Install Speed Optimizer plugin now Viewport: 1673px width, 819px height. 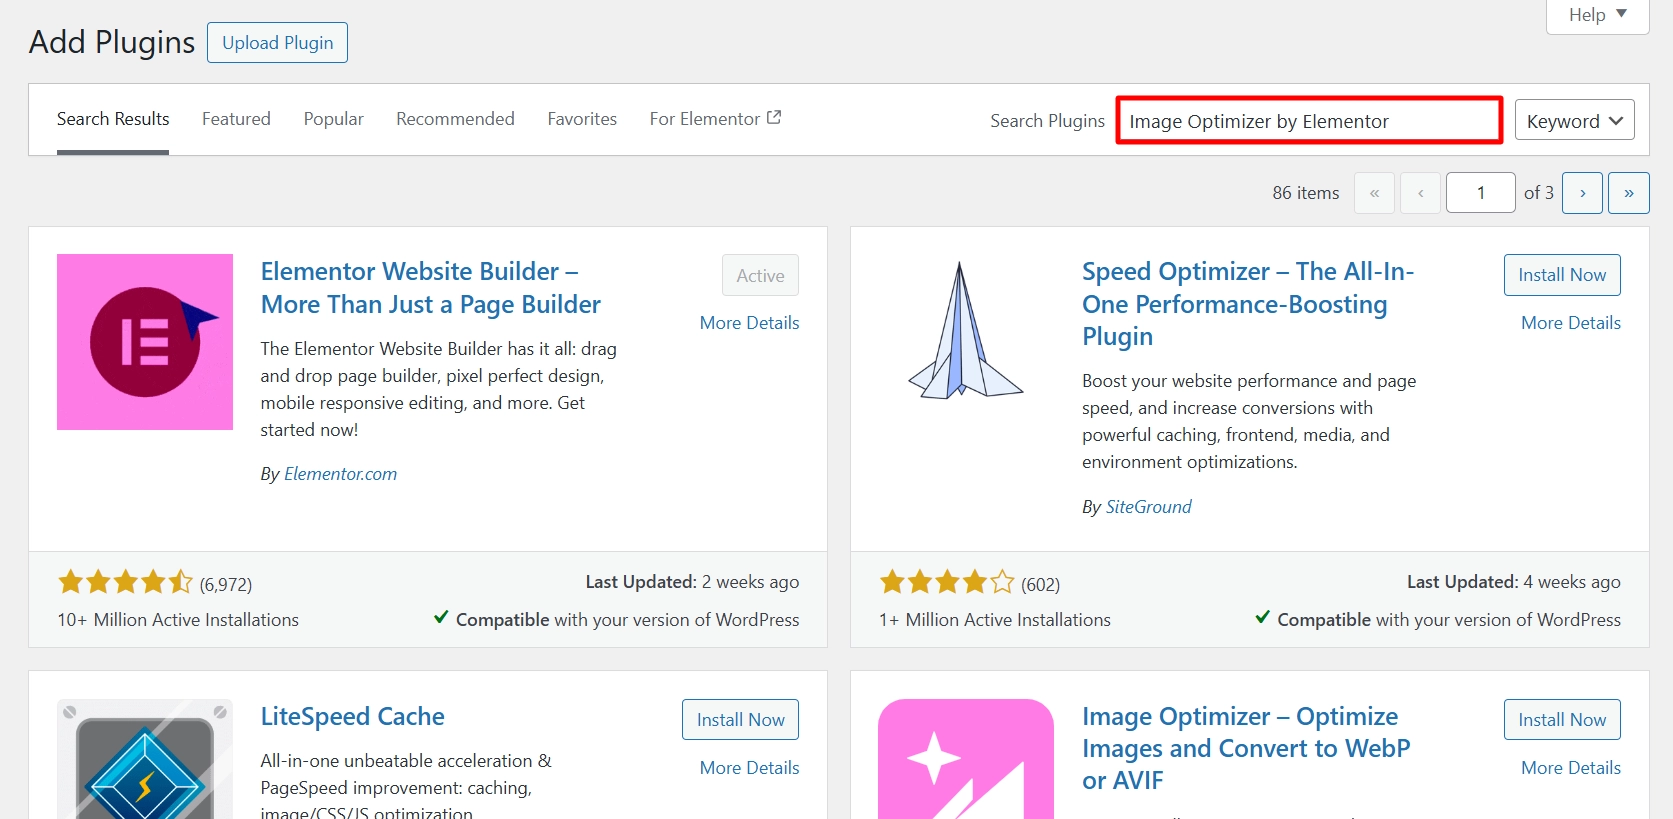click(x=1562, y=275)
